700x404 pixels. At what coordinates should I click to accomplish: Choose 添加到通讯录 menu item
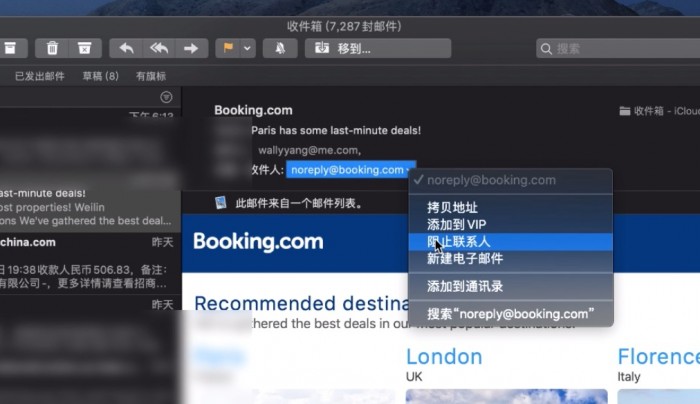[511, 286]
